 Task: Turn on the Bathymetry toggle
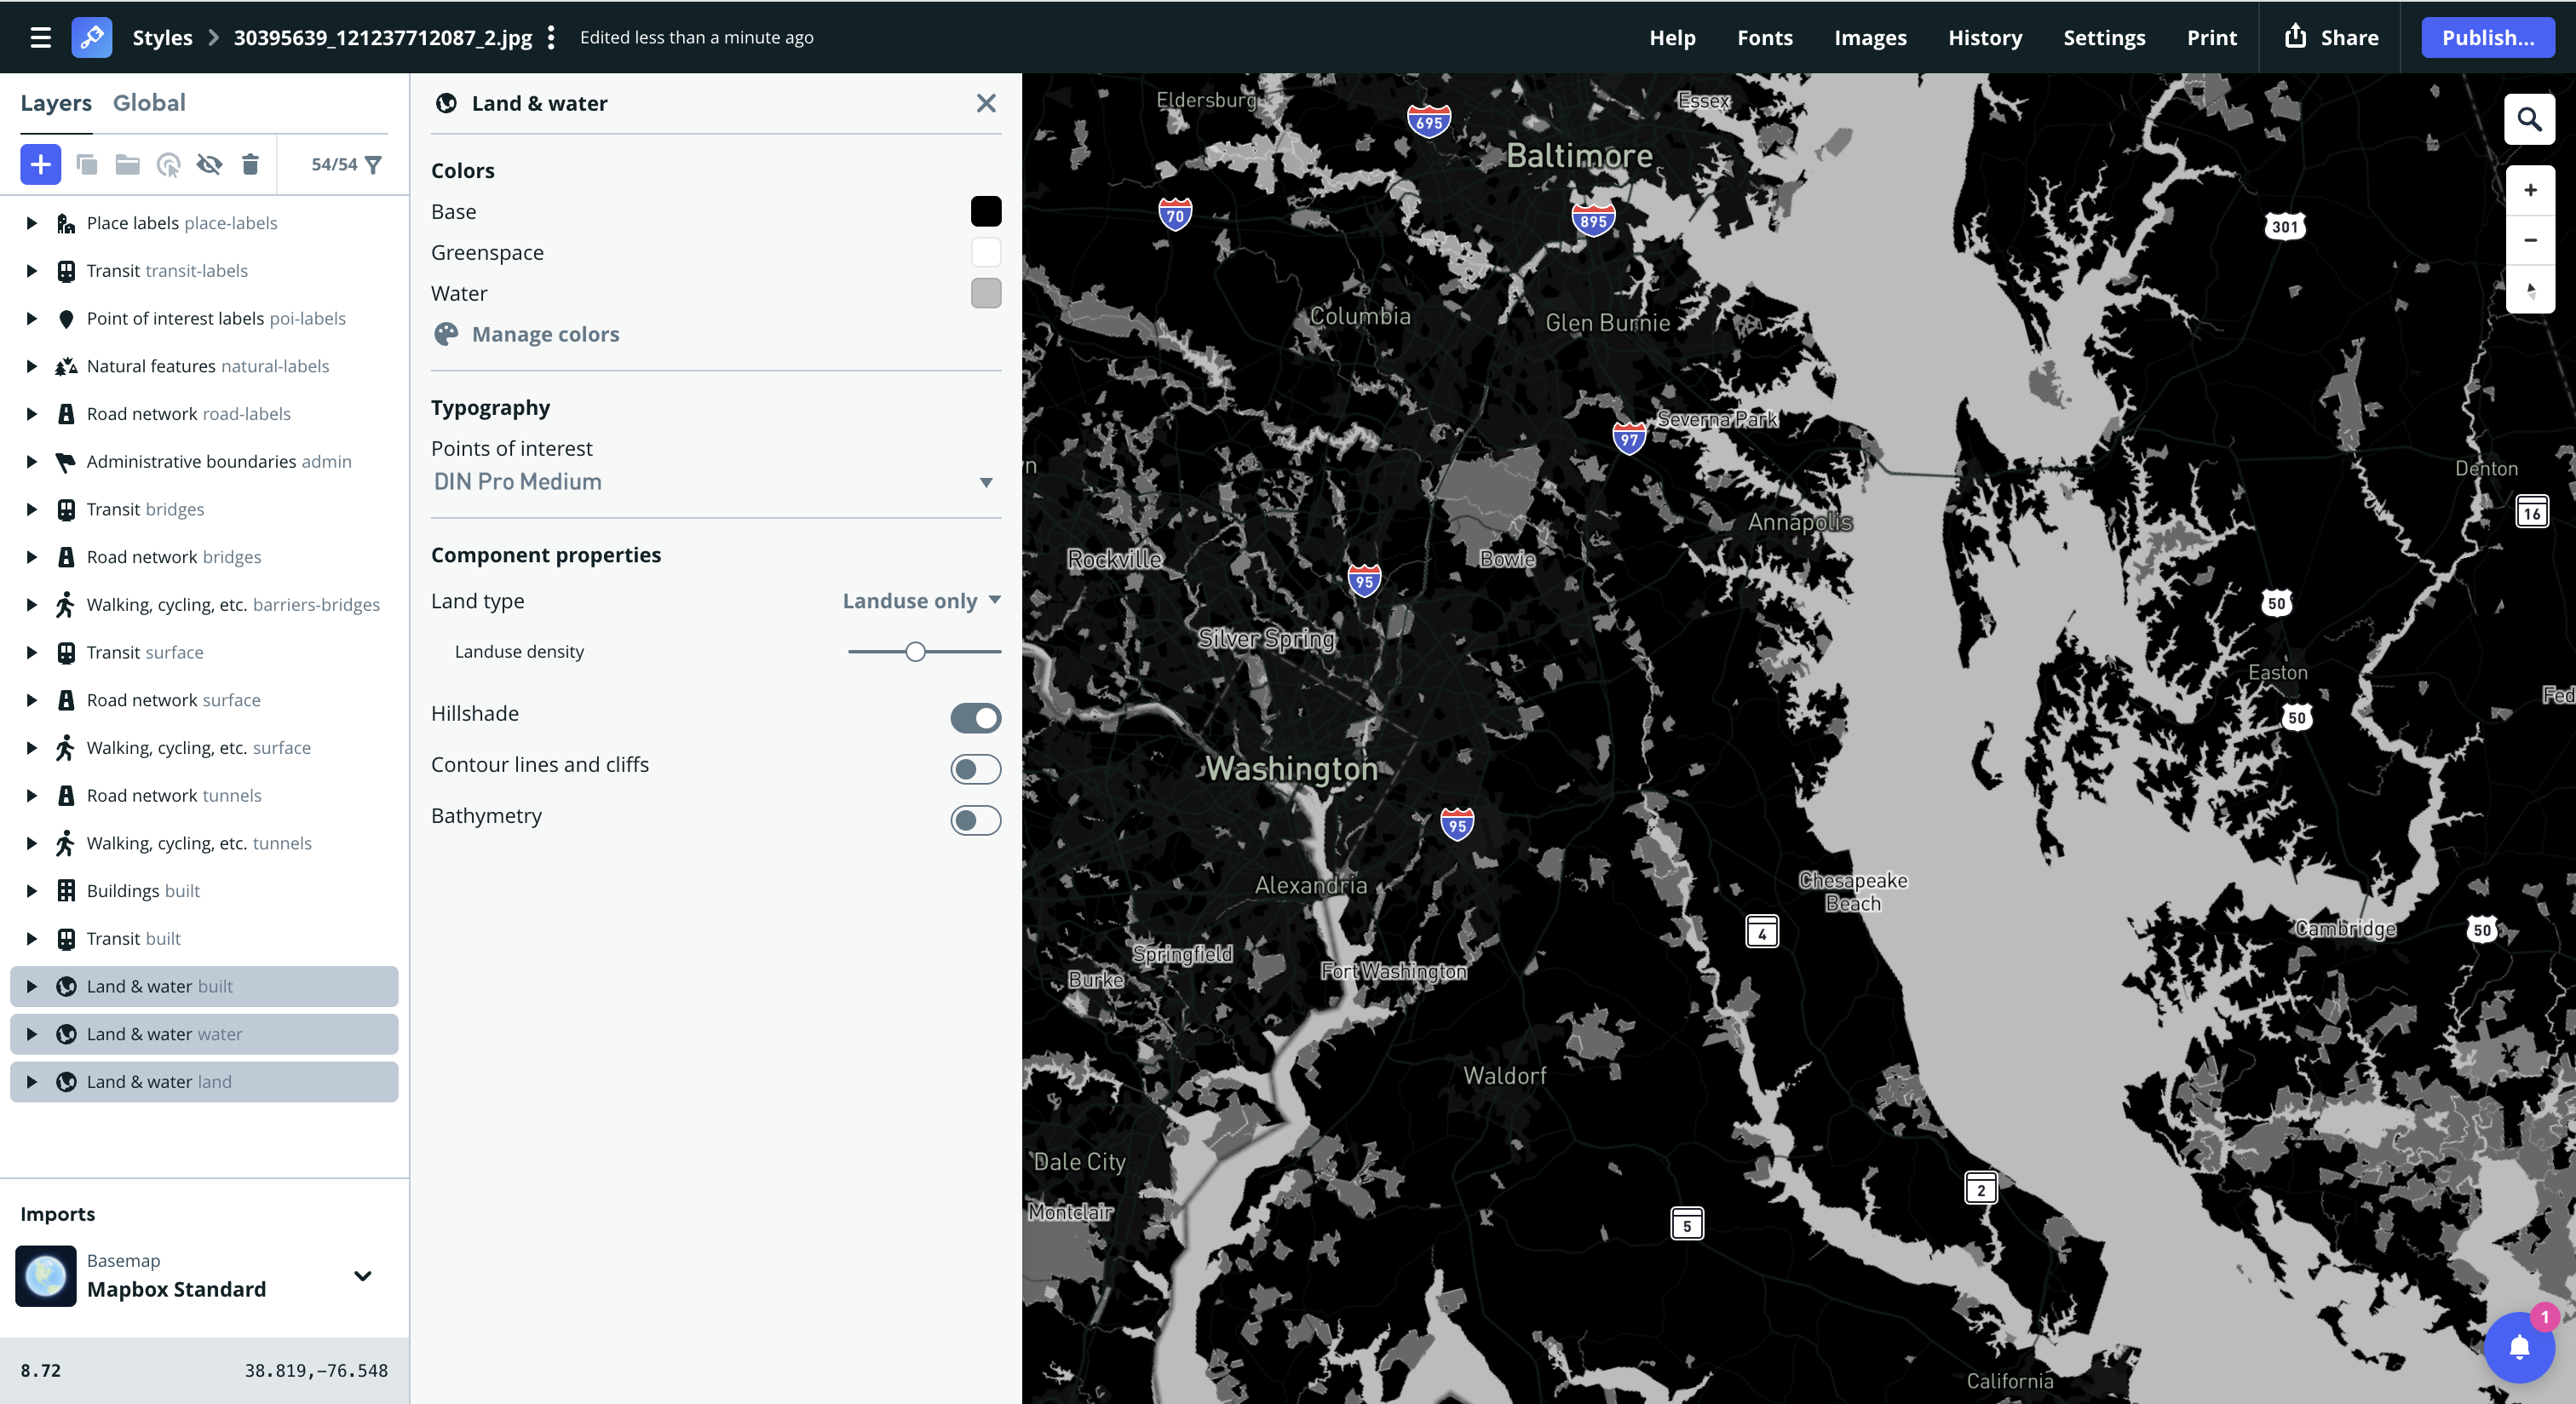(975, 819)
